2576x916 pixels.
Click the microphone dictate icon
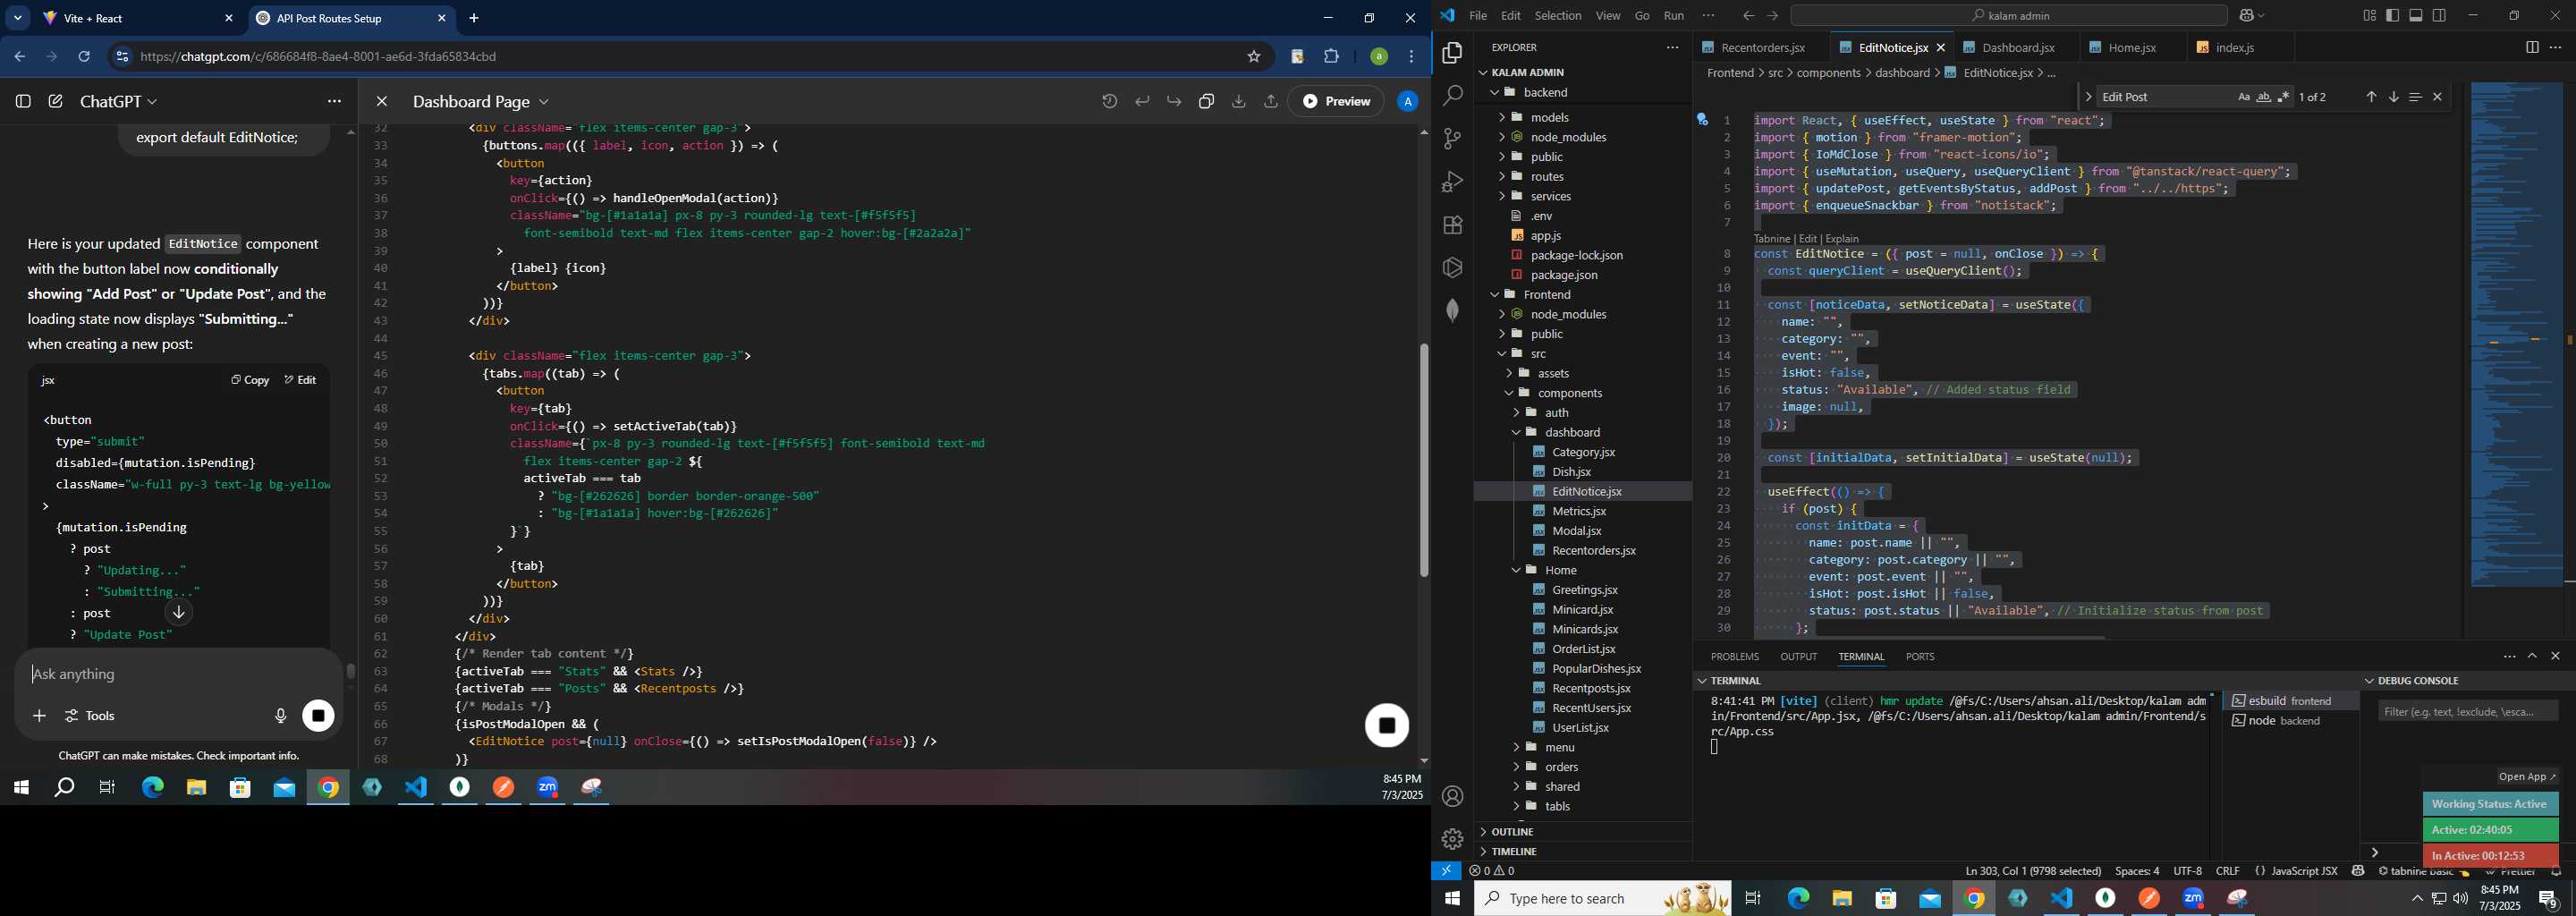[x=280, y=716]
